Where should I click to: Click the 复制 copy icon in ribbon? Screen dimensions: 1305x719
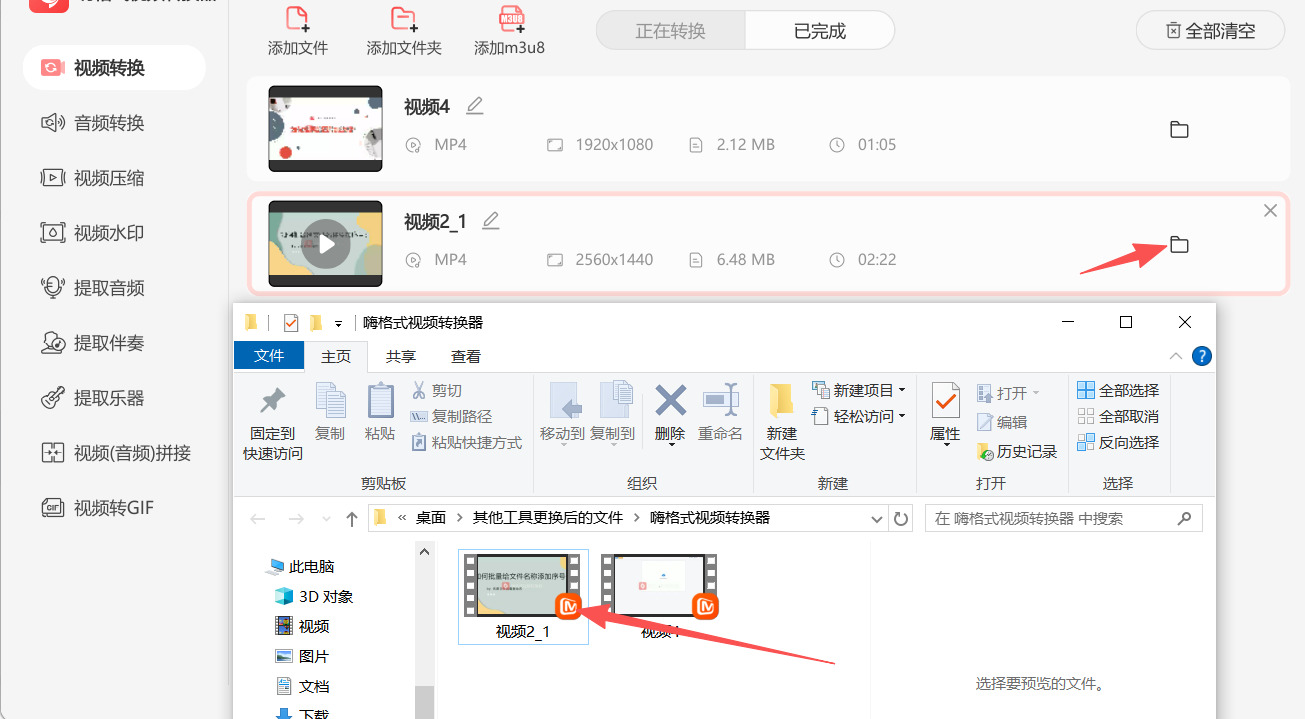tap(330, 400)
